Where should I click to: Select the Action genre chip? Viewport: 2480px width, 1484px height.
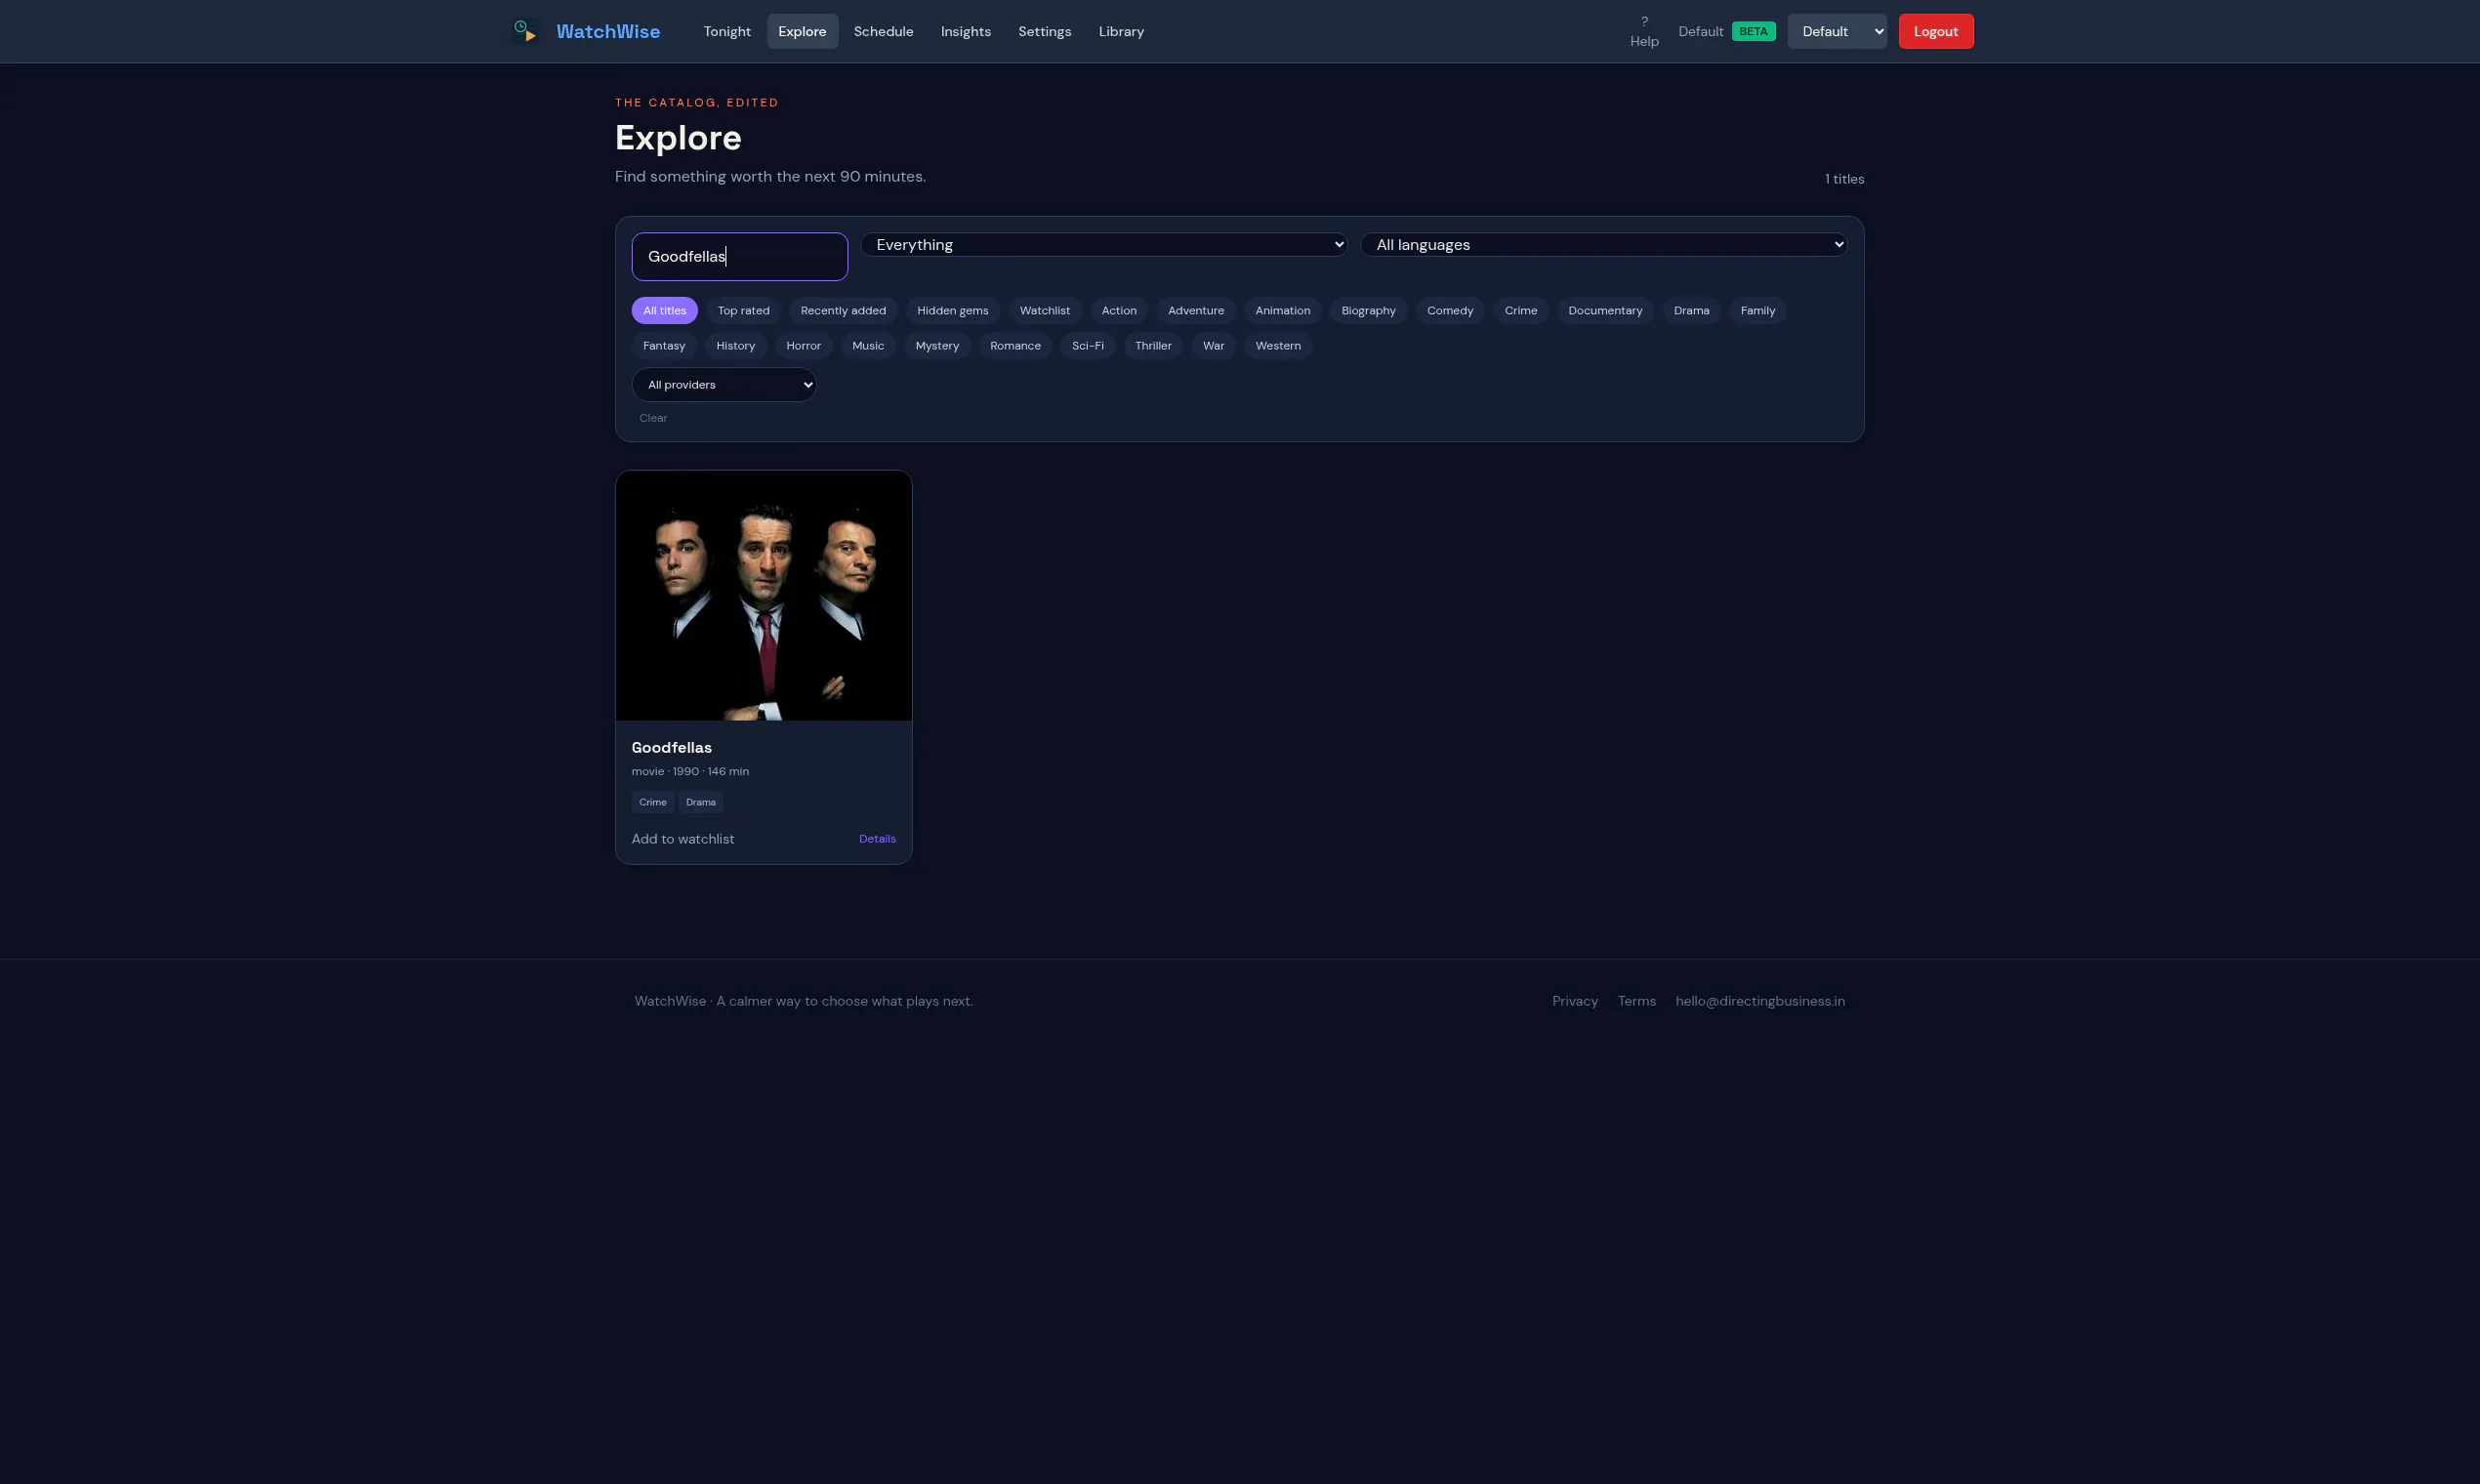(x=1118, y=310)
